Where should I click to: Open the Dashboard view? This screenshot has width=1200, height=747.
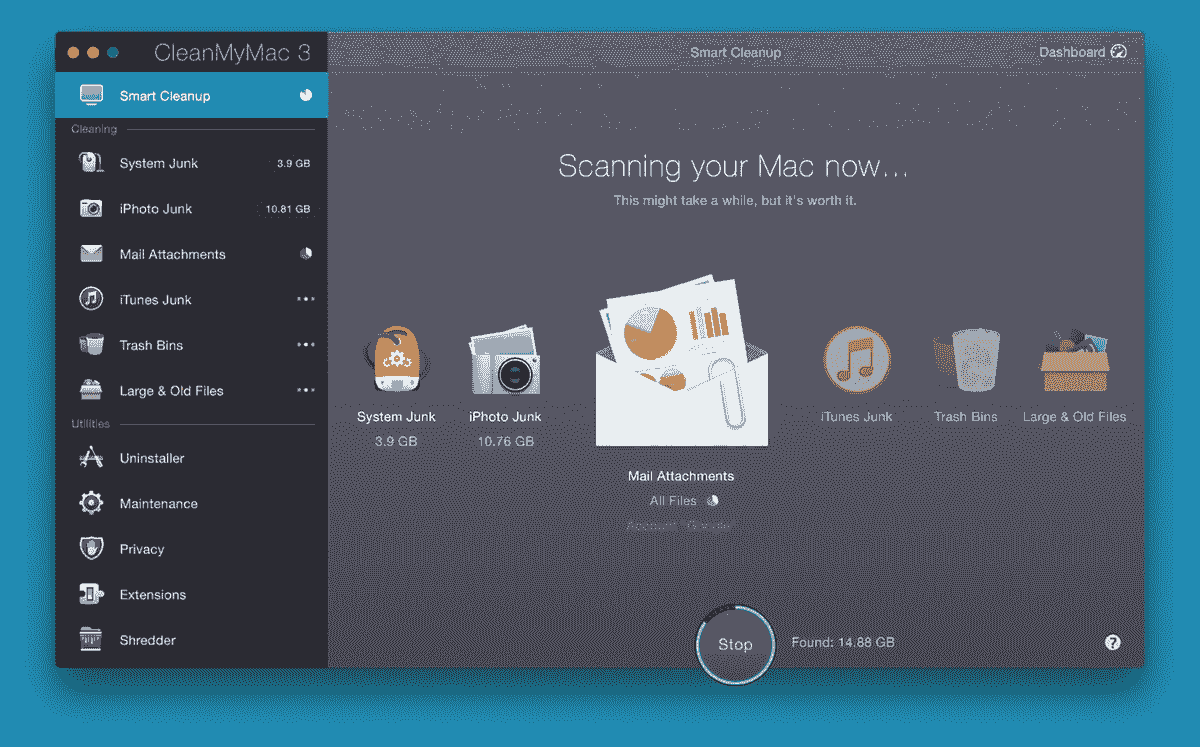(x=1078, y=51)
